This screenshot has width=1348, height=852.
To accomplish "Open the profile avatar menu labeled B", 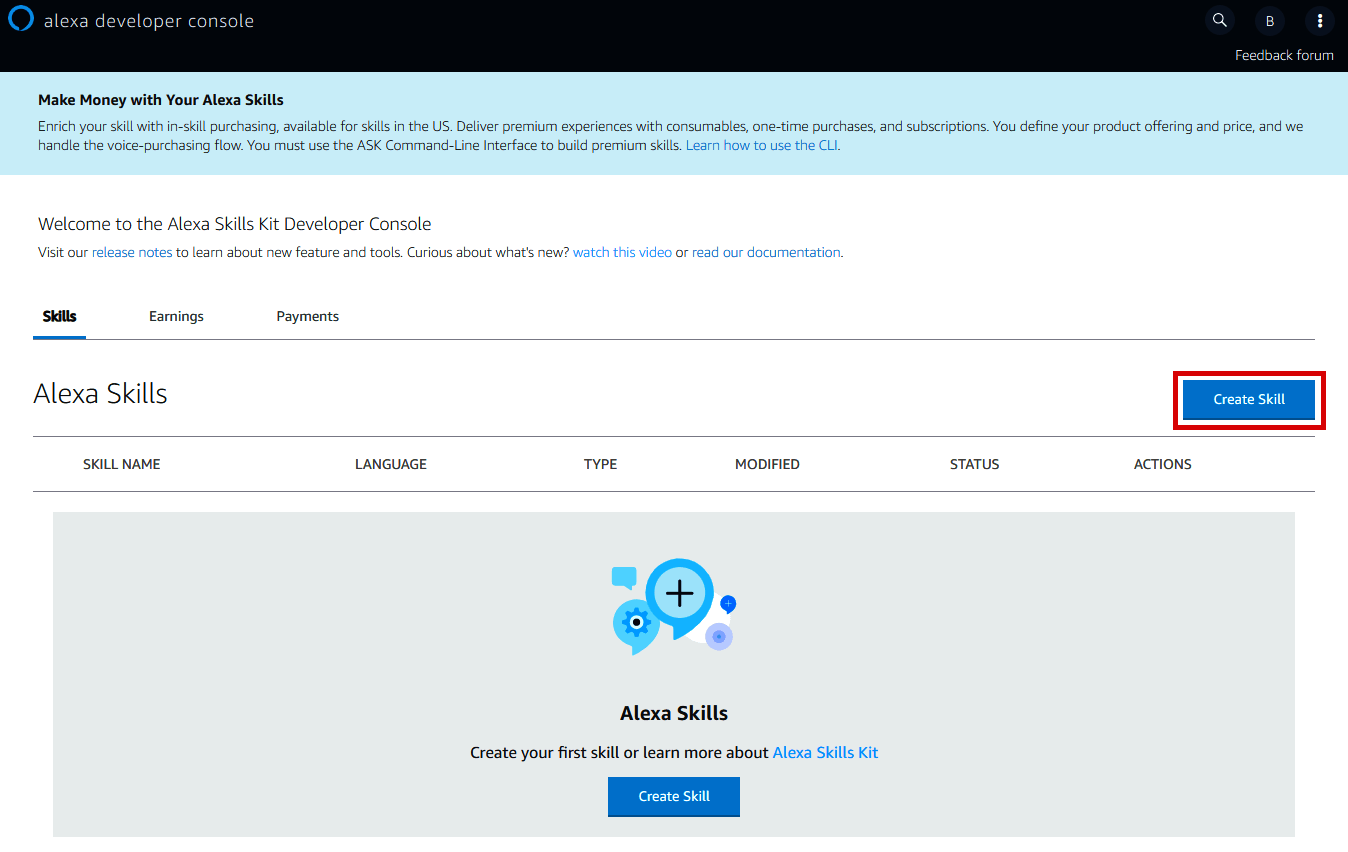I will point(1269,20).
